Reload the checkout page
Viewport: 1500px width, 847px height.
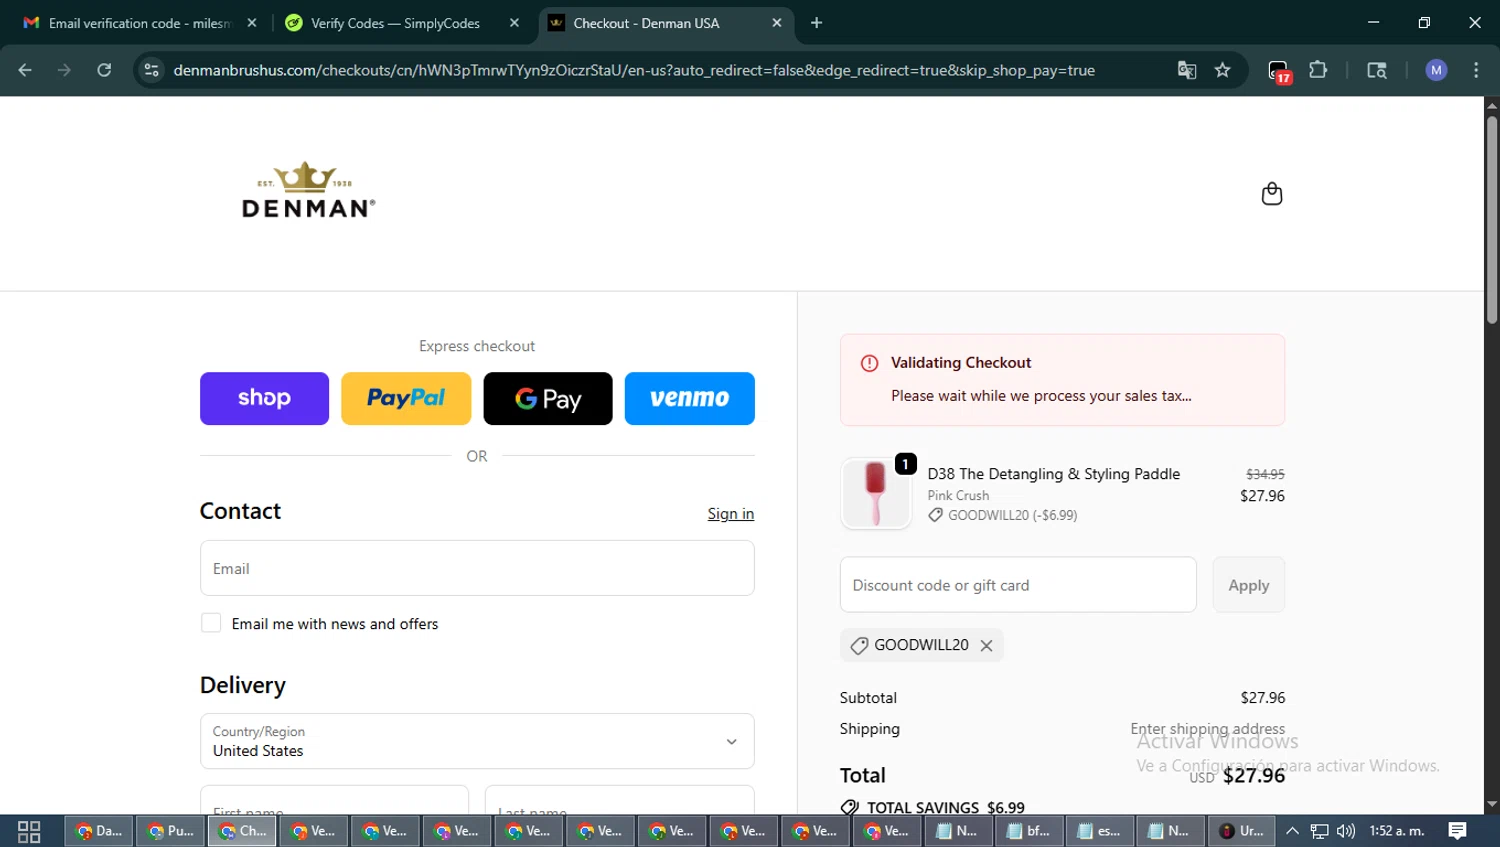click(104, 70)
